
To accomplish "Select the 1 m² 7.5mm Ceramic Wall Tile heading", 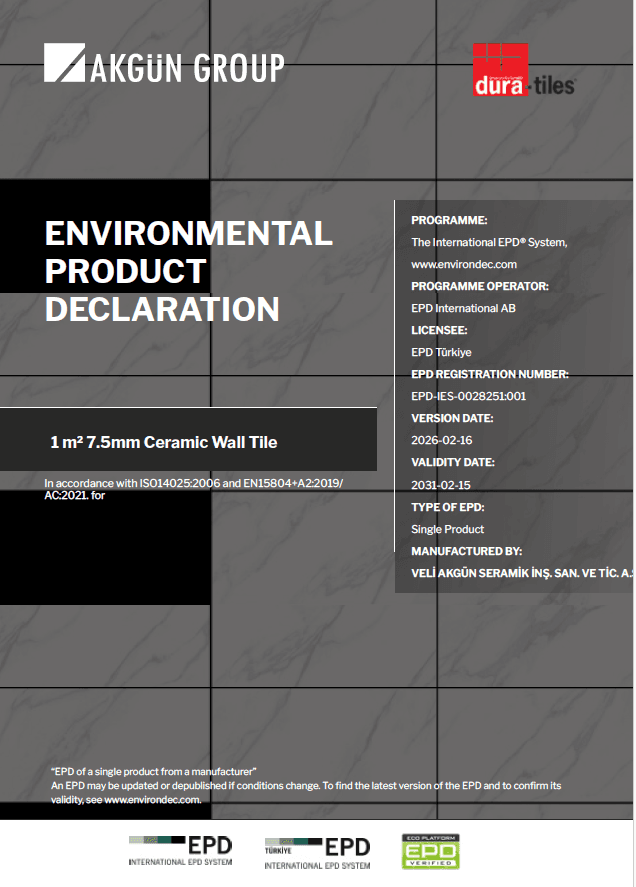I will 164,441.
